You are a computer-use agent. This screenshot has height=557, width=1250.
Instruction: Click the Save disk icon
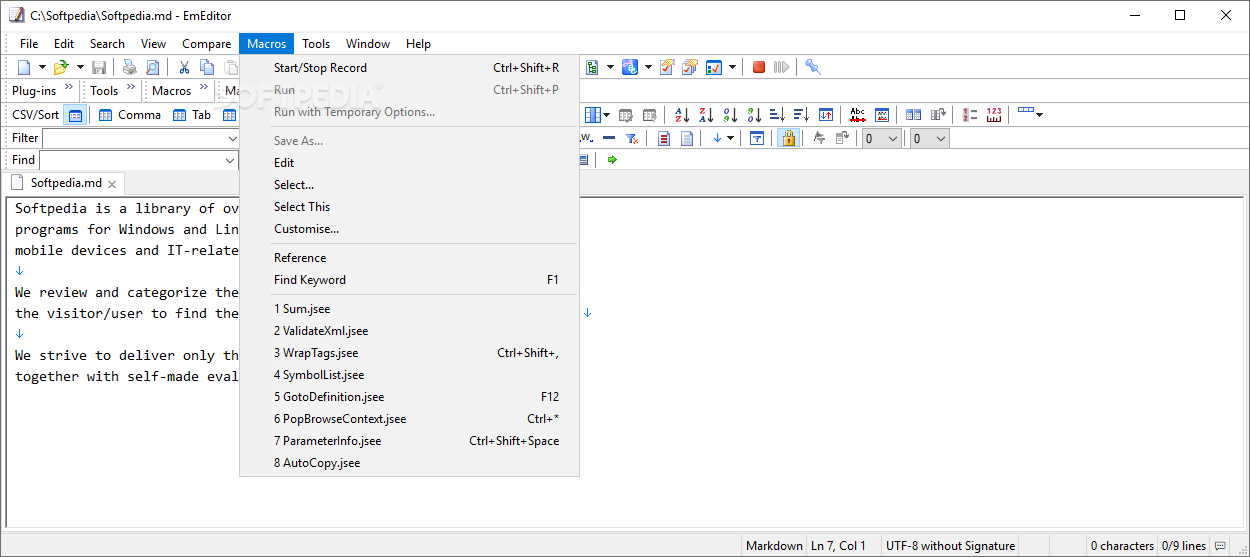(99, 67)
